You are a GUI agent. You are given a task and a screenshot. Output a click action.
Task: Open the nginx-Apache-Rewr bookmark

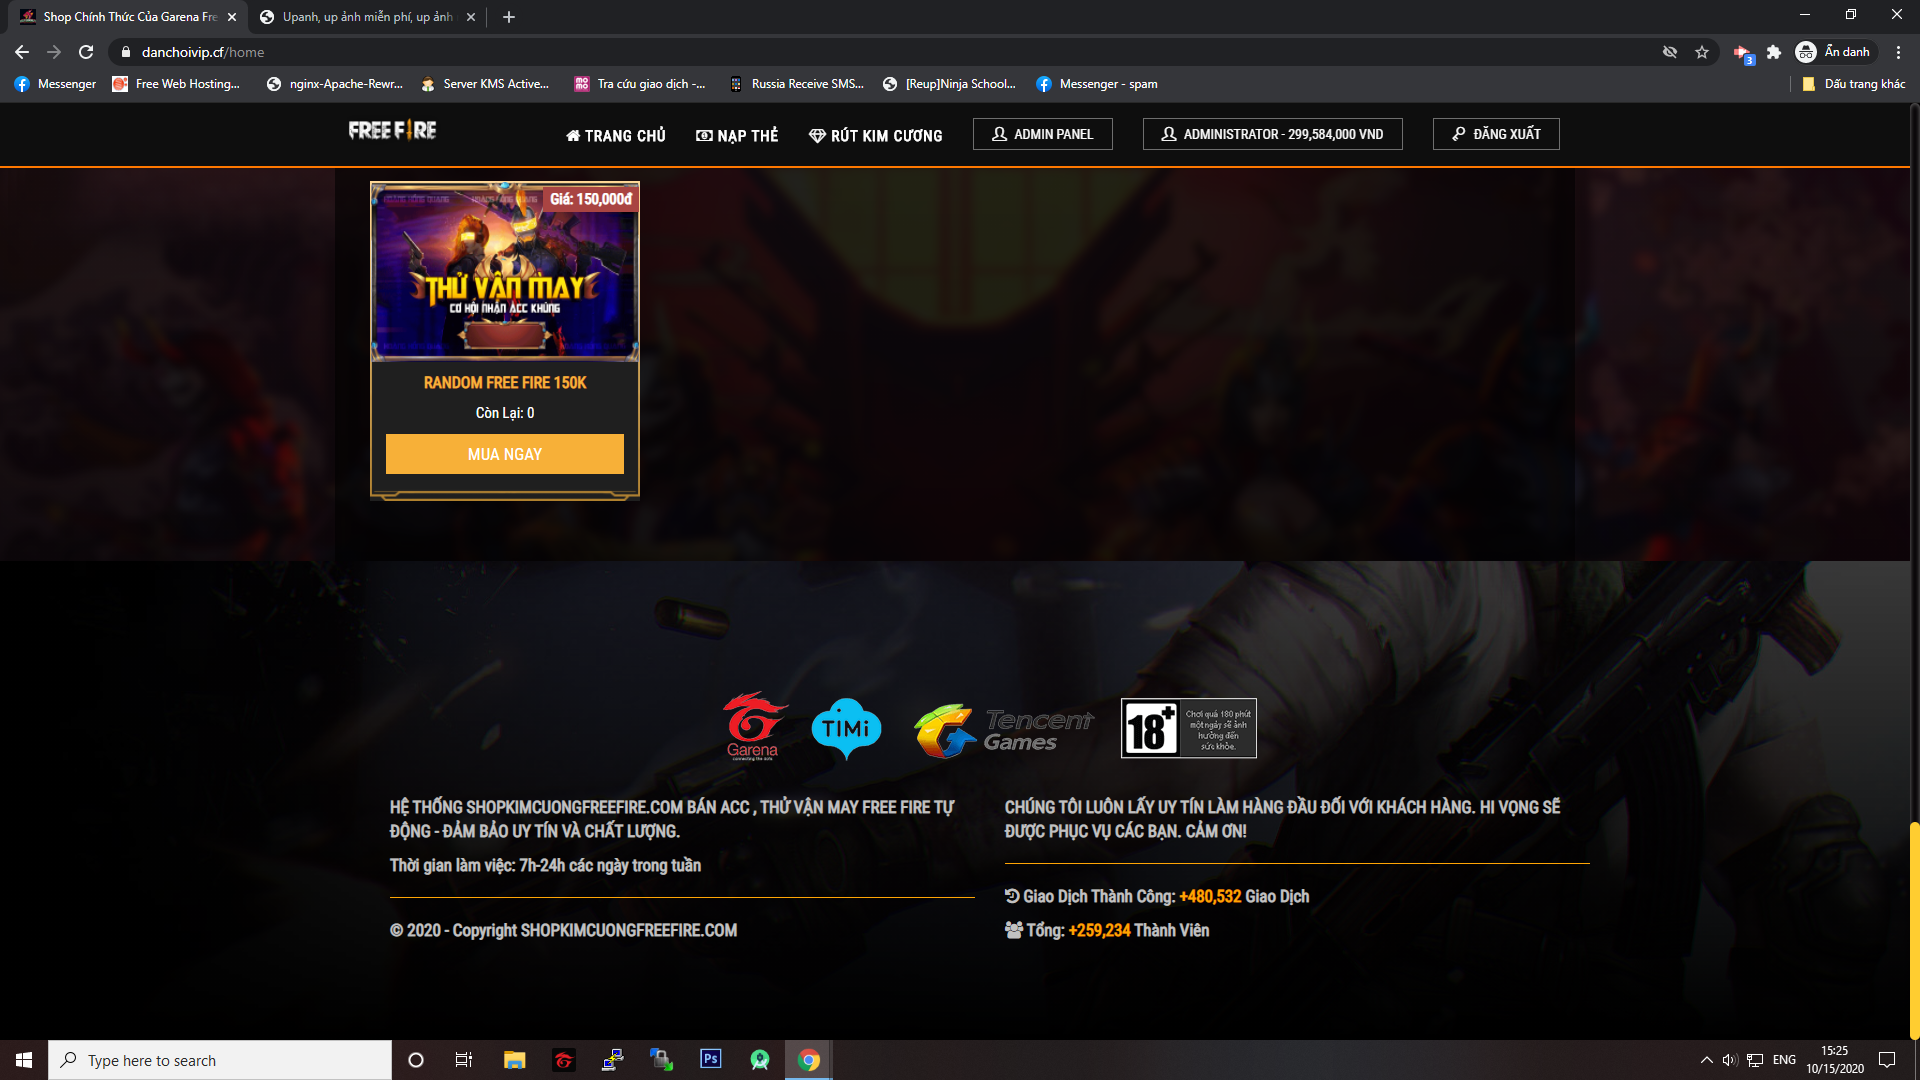(x=335, y=84)
